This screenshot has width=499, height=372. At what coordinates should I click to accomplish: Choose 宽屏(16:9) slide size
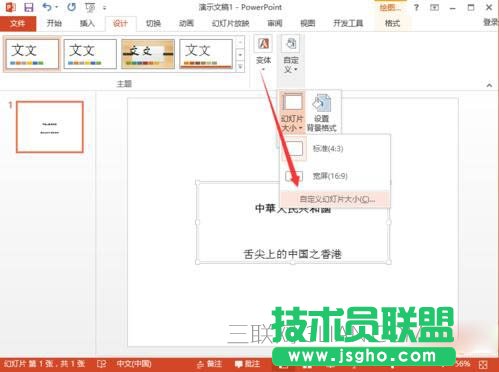(335, 176)
